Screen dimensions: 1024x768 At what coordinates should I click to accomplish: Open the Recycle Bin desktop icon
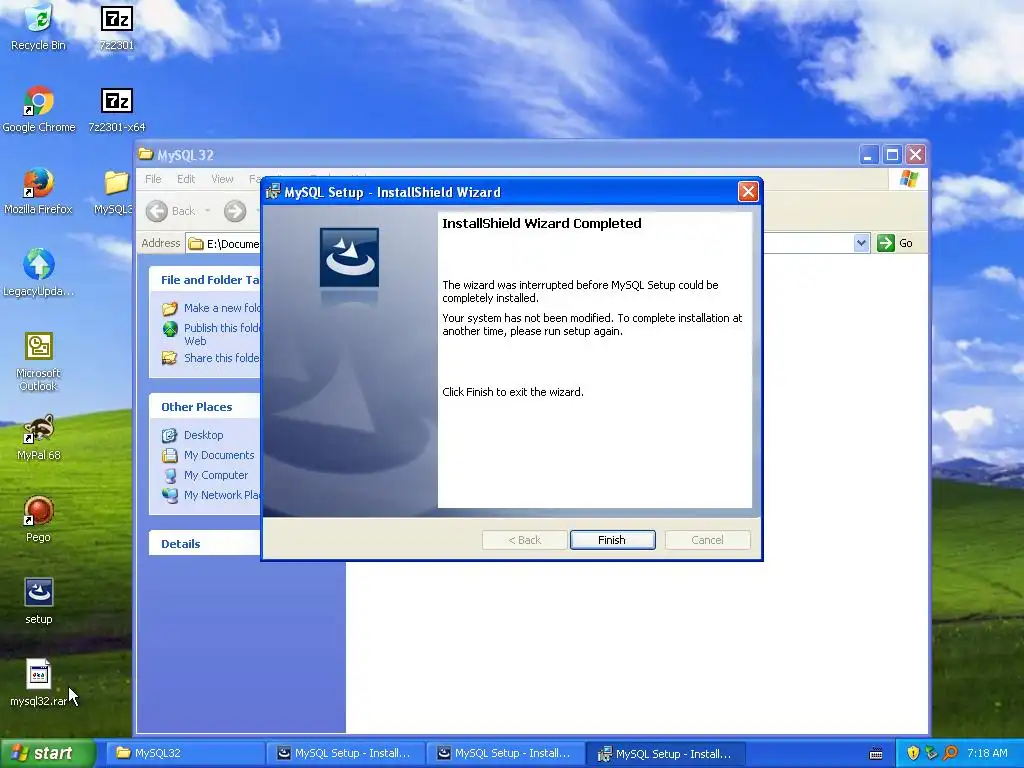[x=39, y=26]
